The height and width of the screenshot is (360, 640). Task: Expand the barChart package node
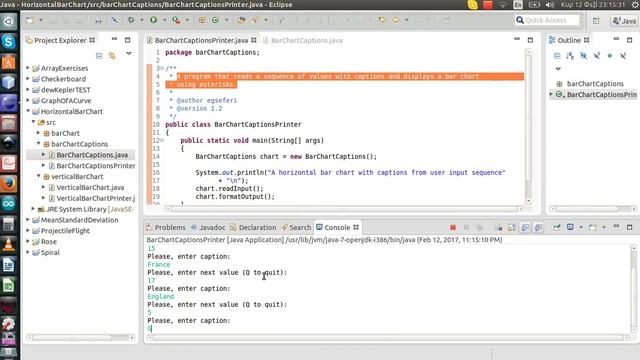[38, 133]
